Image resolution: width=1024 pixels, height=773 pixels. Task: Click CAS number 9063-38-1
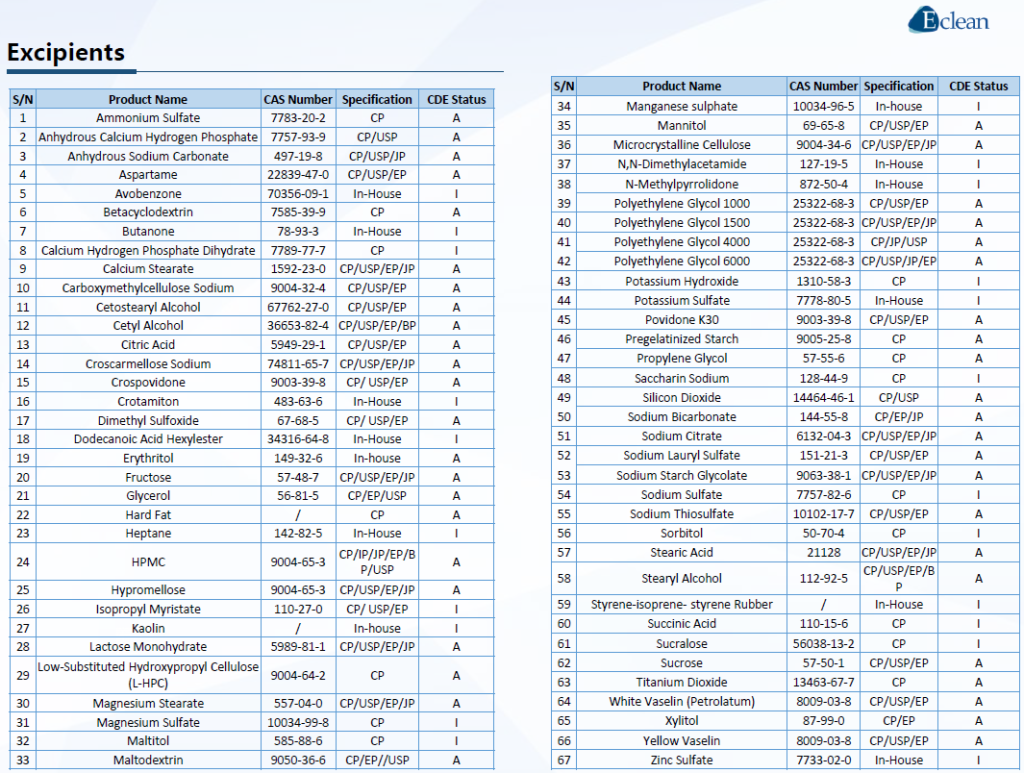point(824,476)
